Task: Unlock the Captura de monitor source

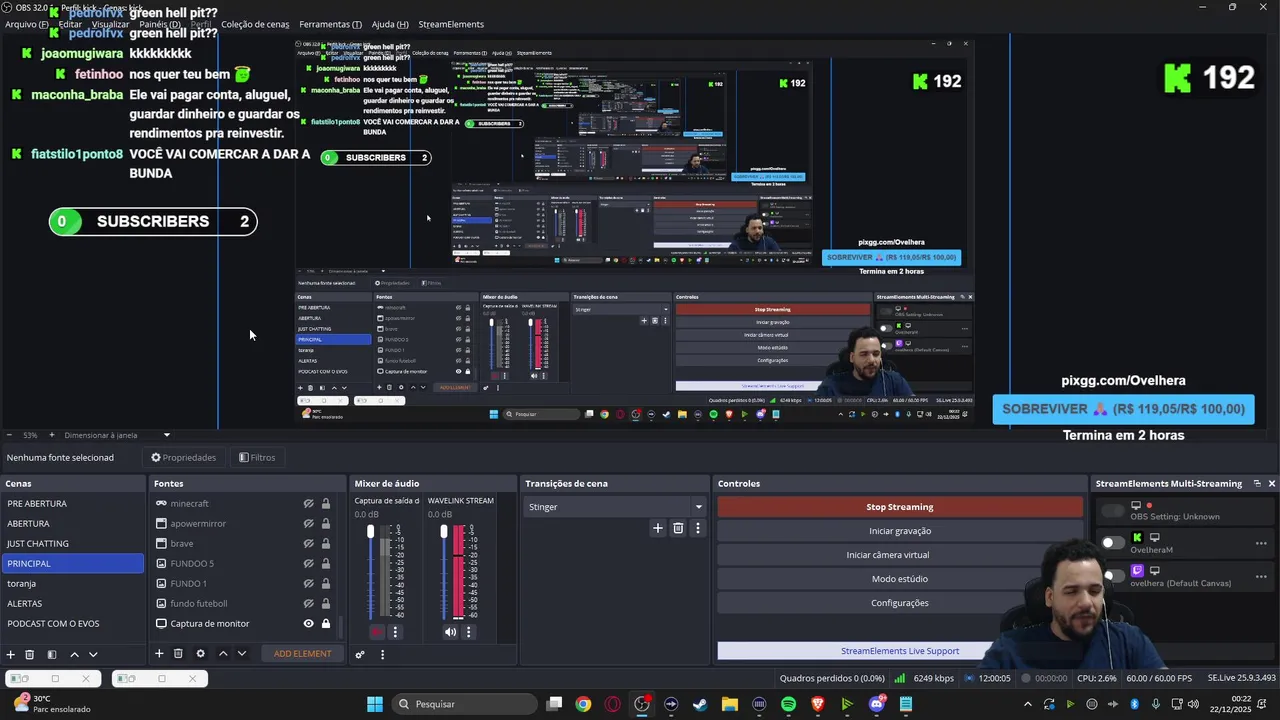Action: click(325, 623)
